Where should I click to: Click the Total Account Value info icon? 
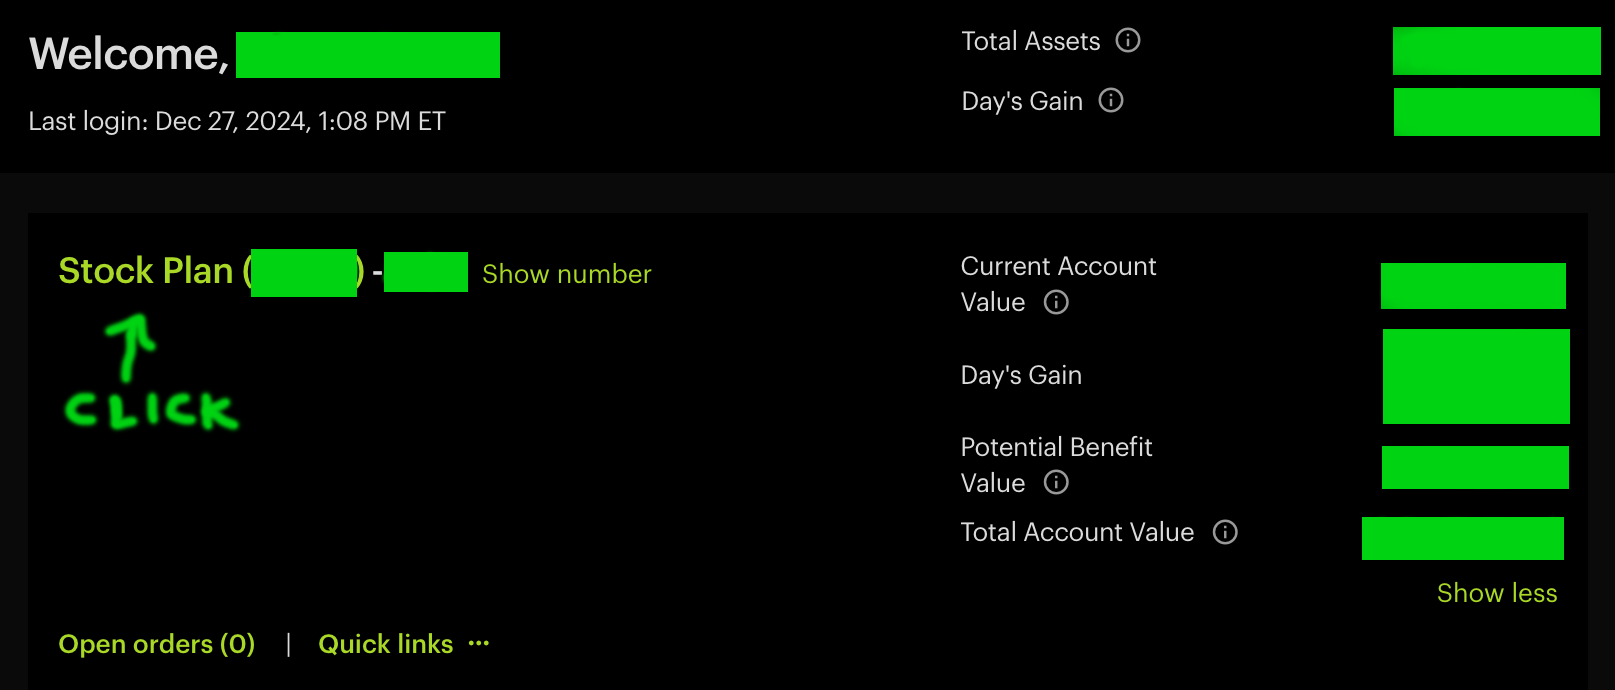[x=1225, y=532]
